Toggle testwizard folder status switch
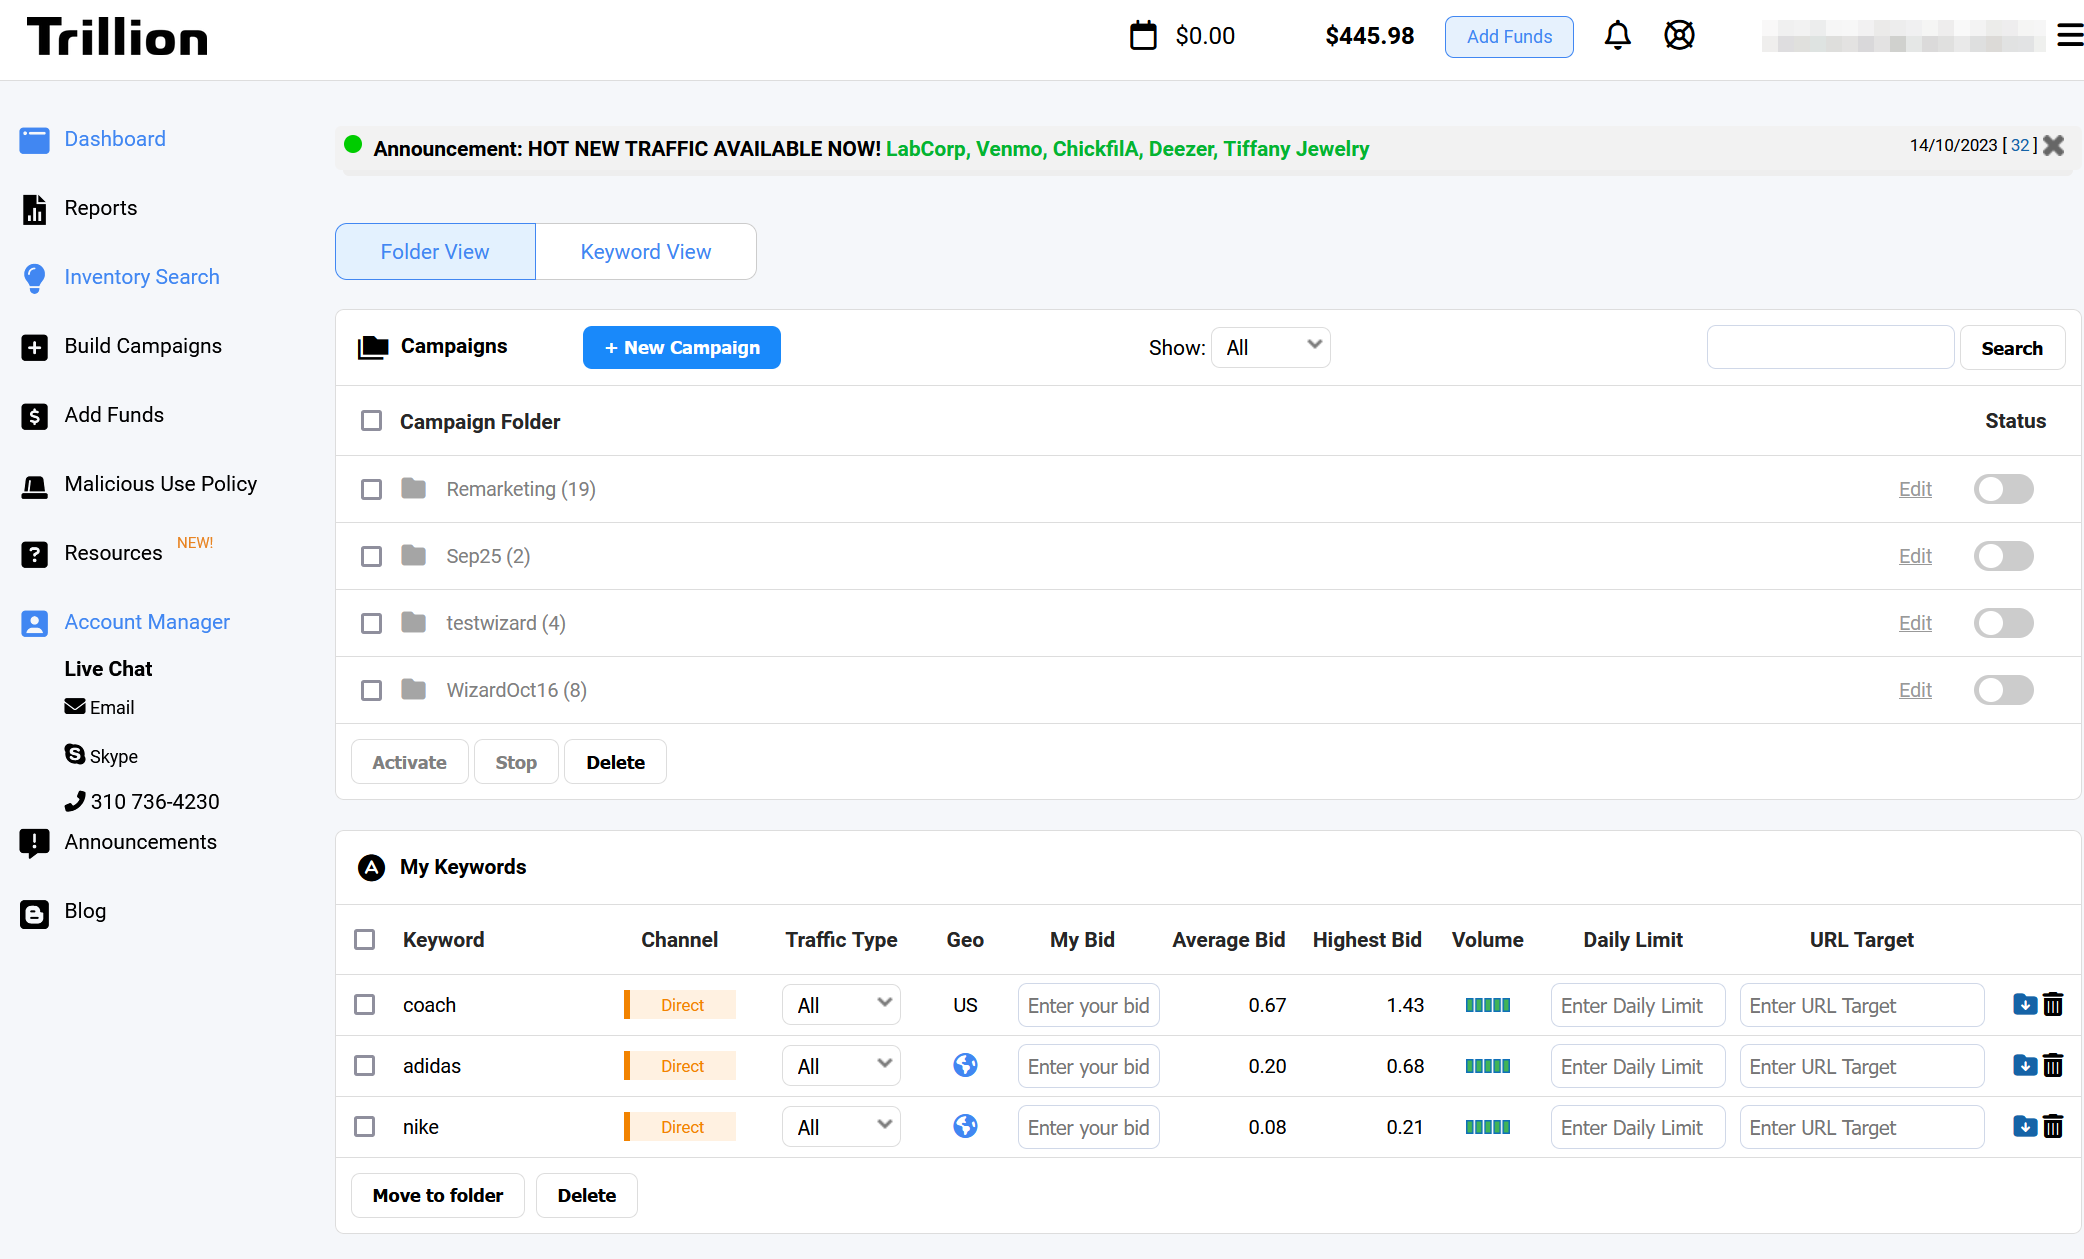 [x=2003, y=623]
